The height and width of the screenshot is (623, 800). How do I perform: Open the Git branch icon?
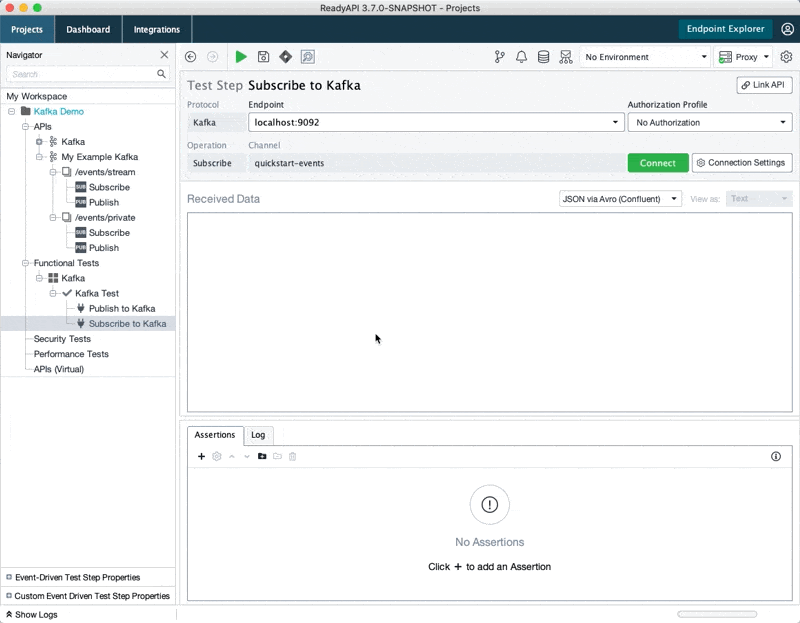coord(499,57)
